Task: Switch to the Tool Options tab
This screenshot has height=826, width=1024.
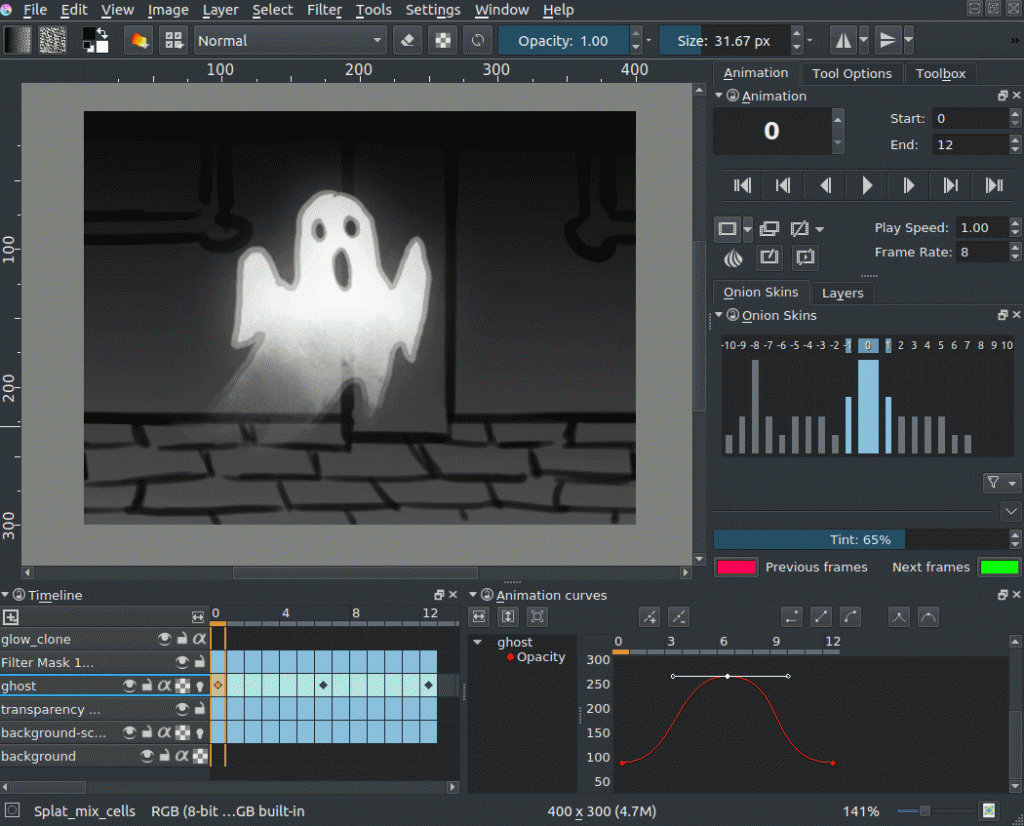Action: (852, 73)
